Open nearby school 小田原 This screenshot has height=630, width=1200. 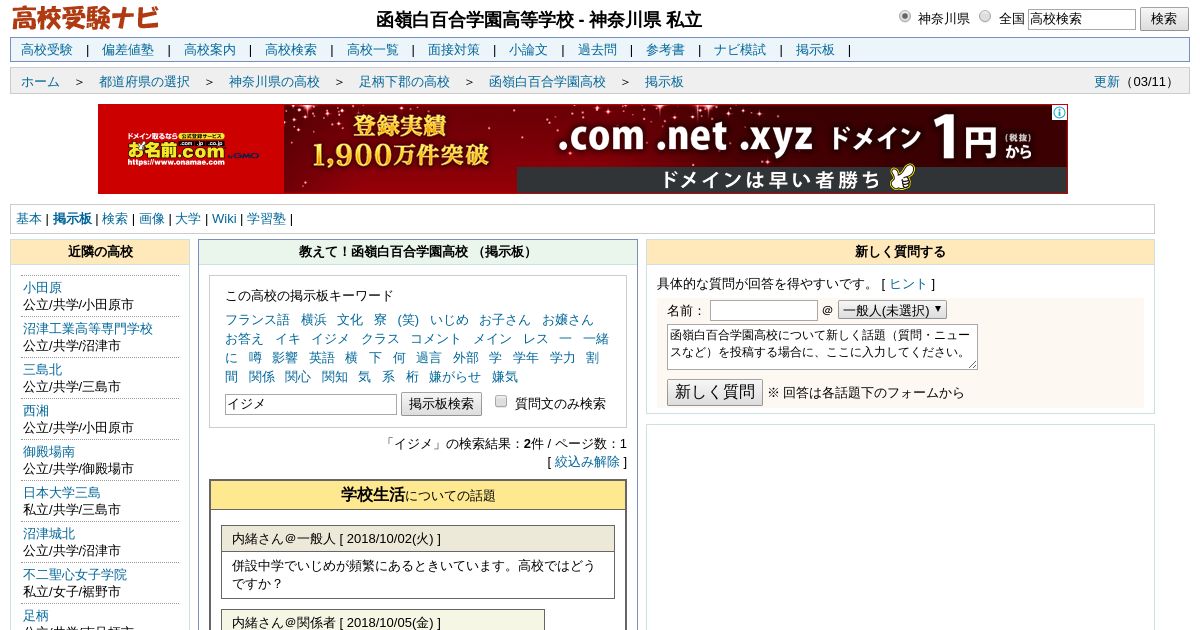(42, 288)
